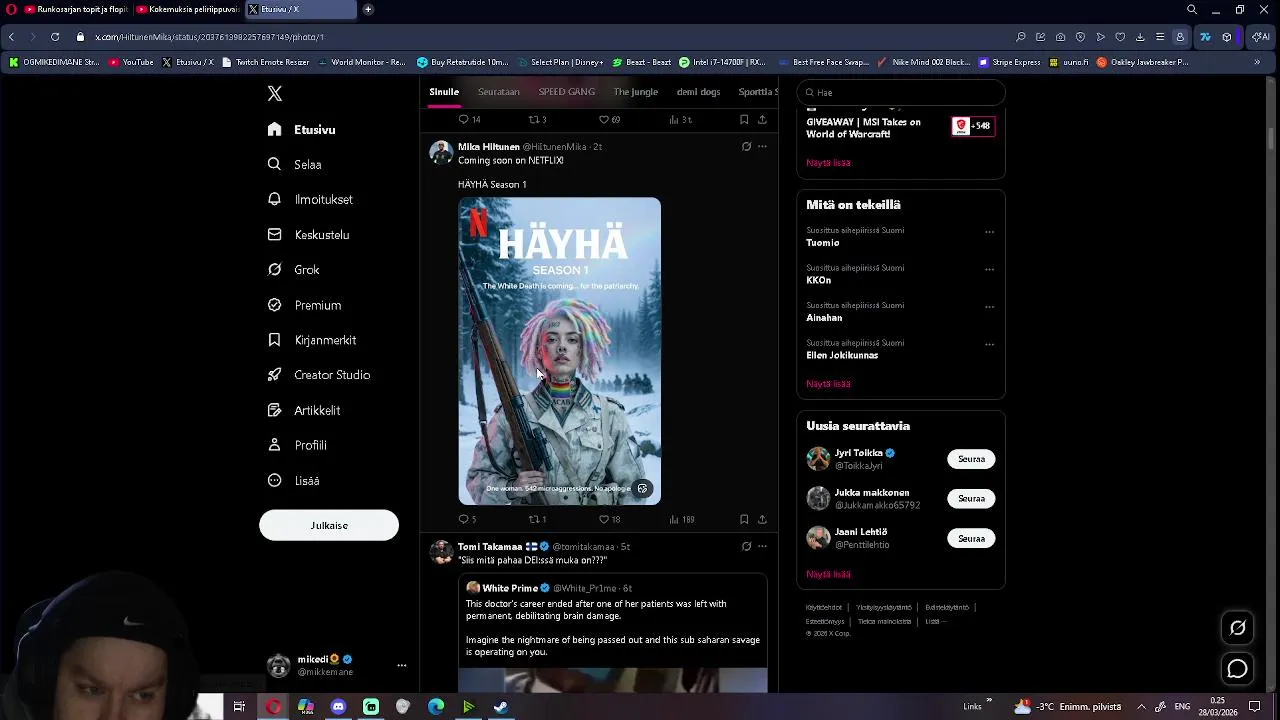Open Grok from the sidebar
This screenshot has width=1280, height=720.
point(293,270)
